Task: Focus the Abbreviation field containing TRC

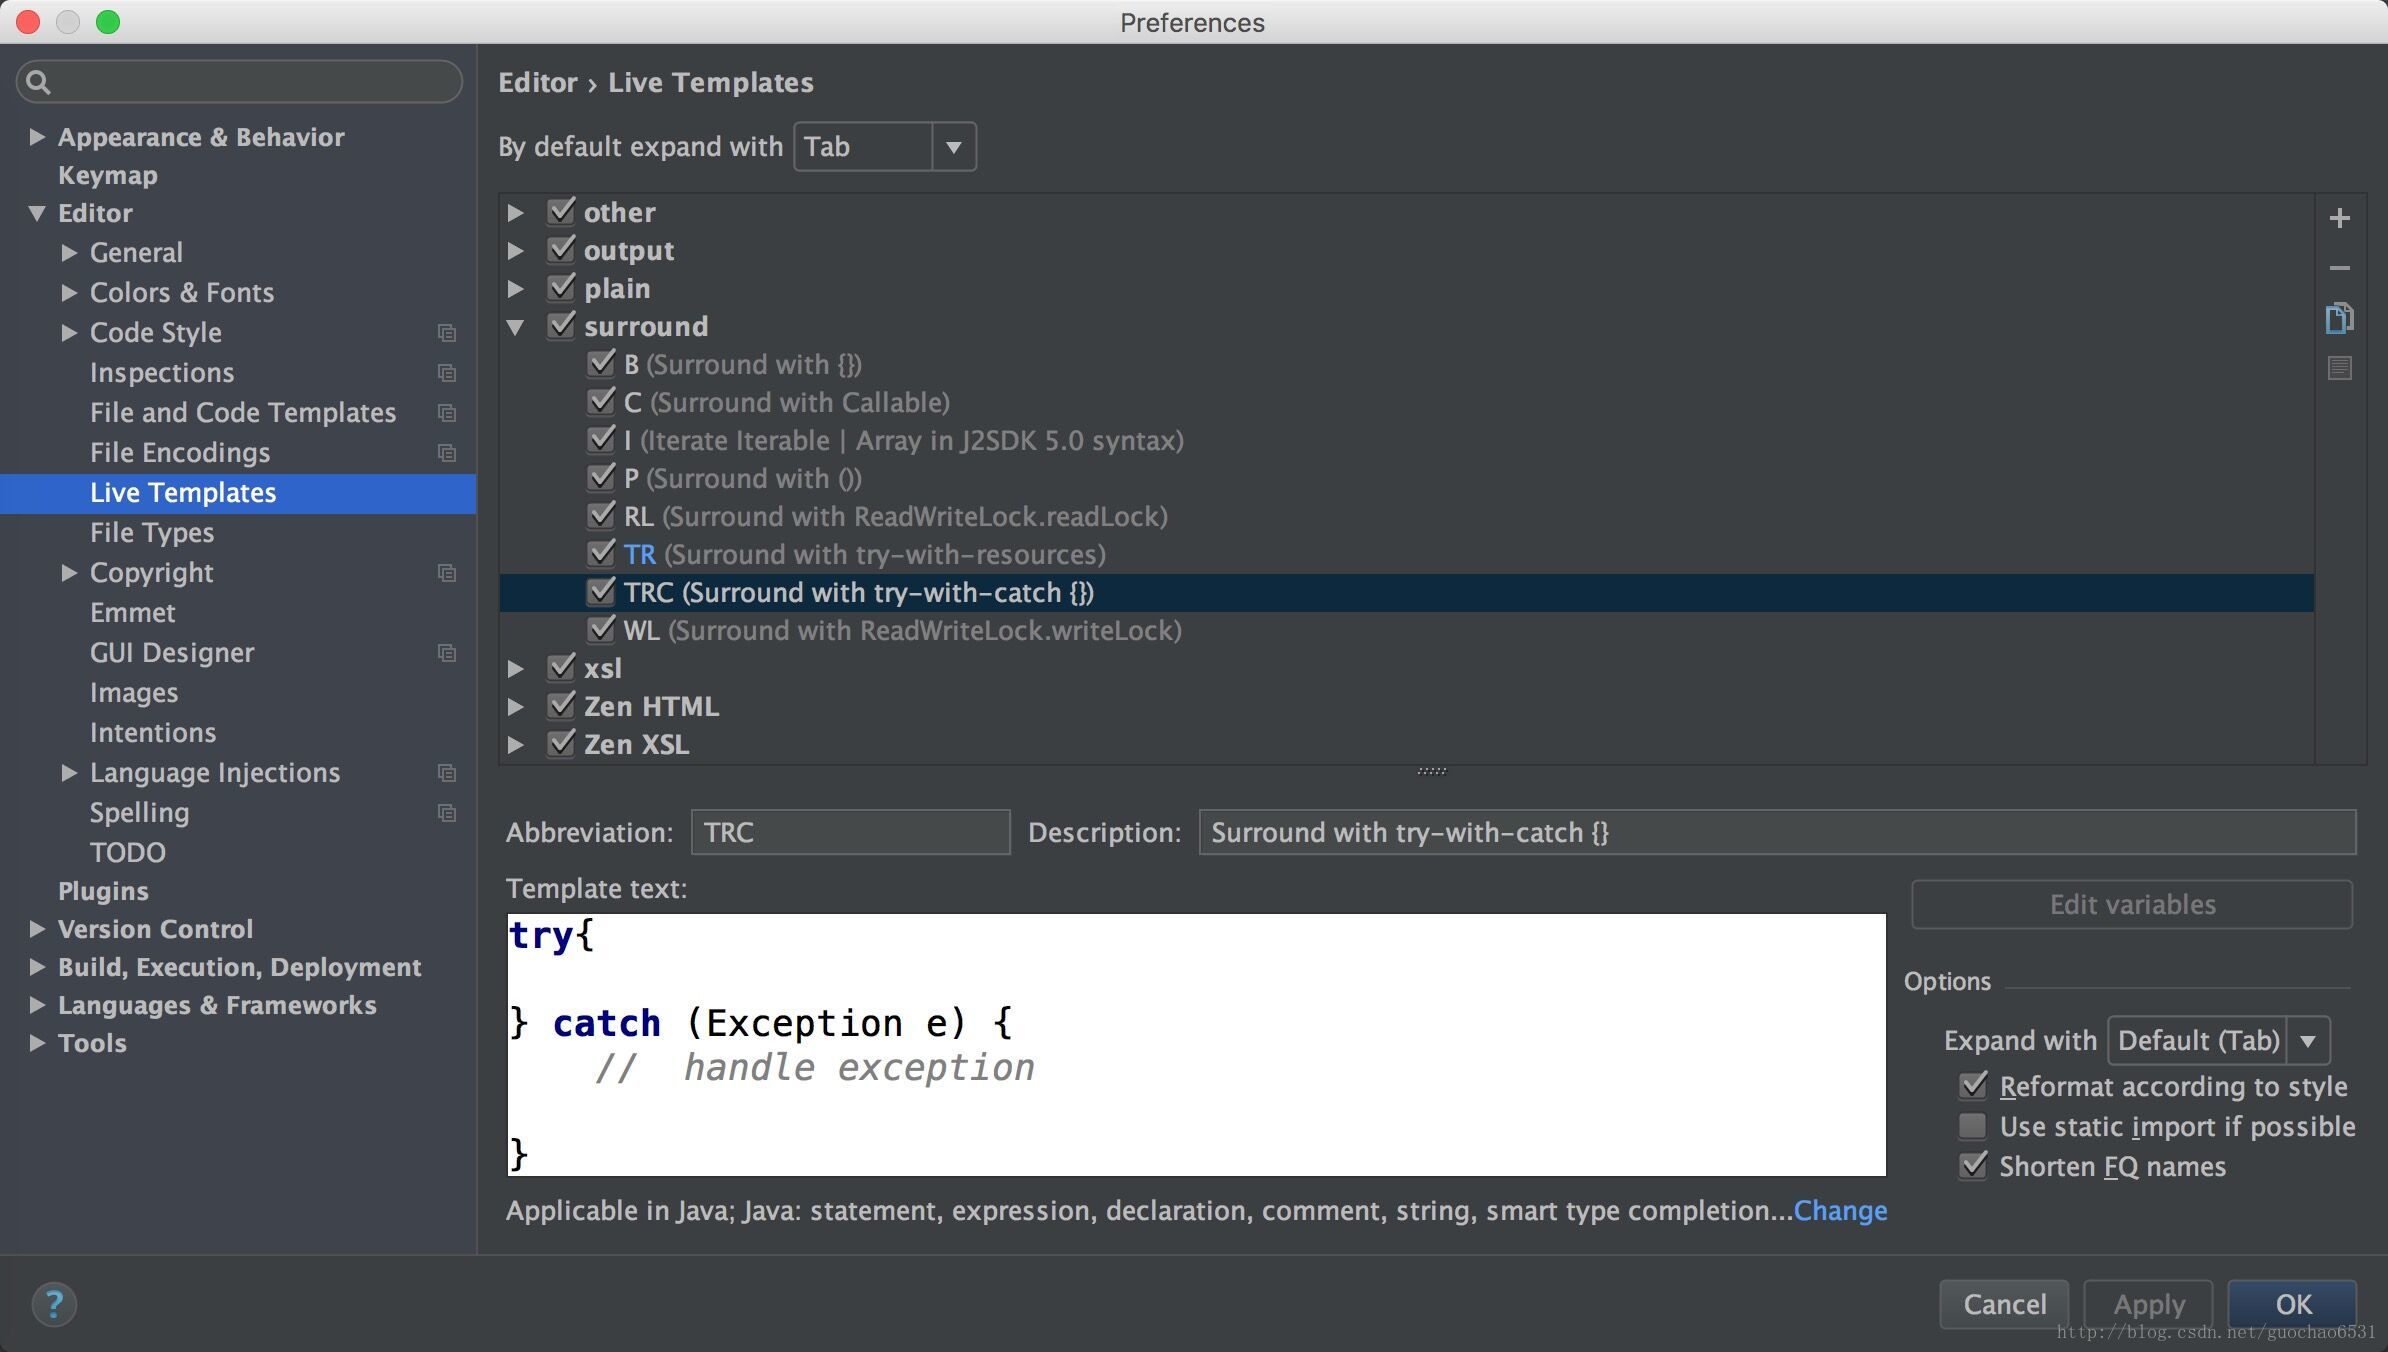Action: [851, 832]
